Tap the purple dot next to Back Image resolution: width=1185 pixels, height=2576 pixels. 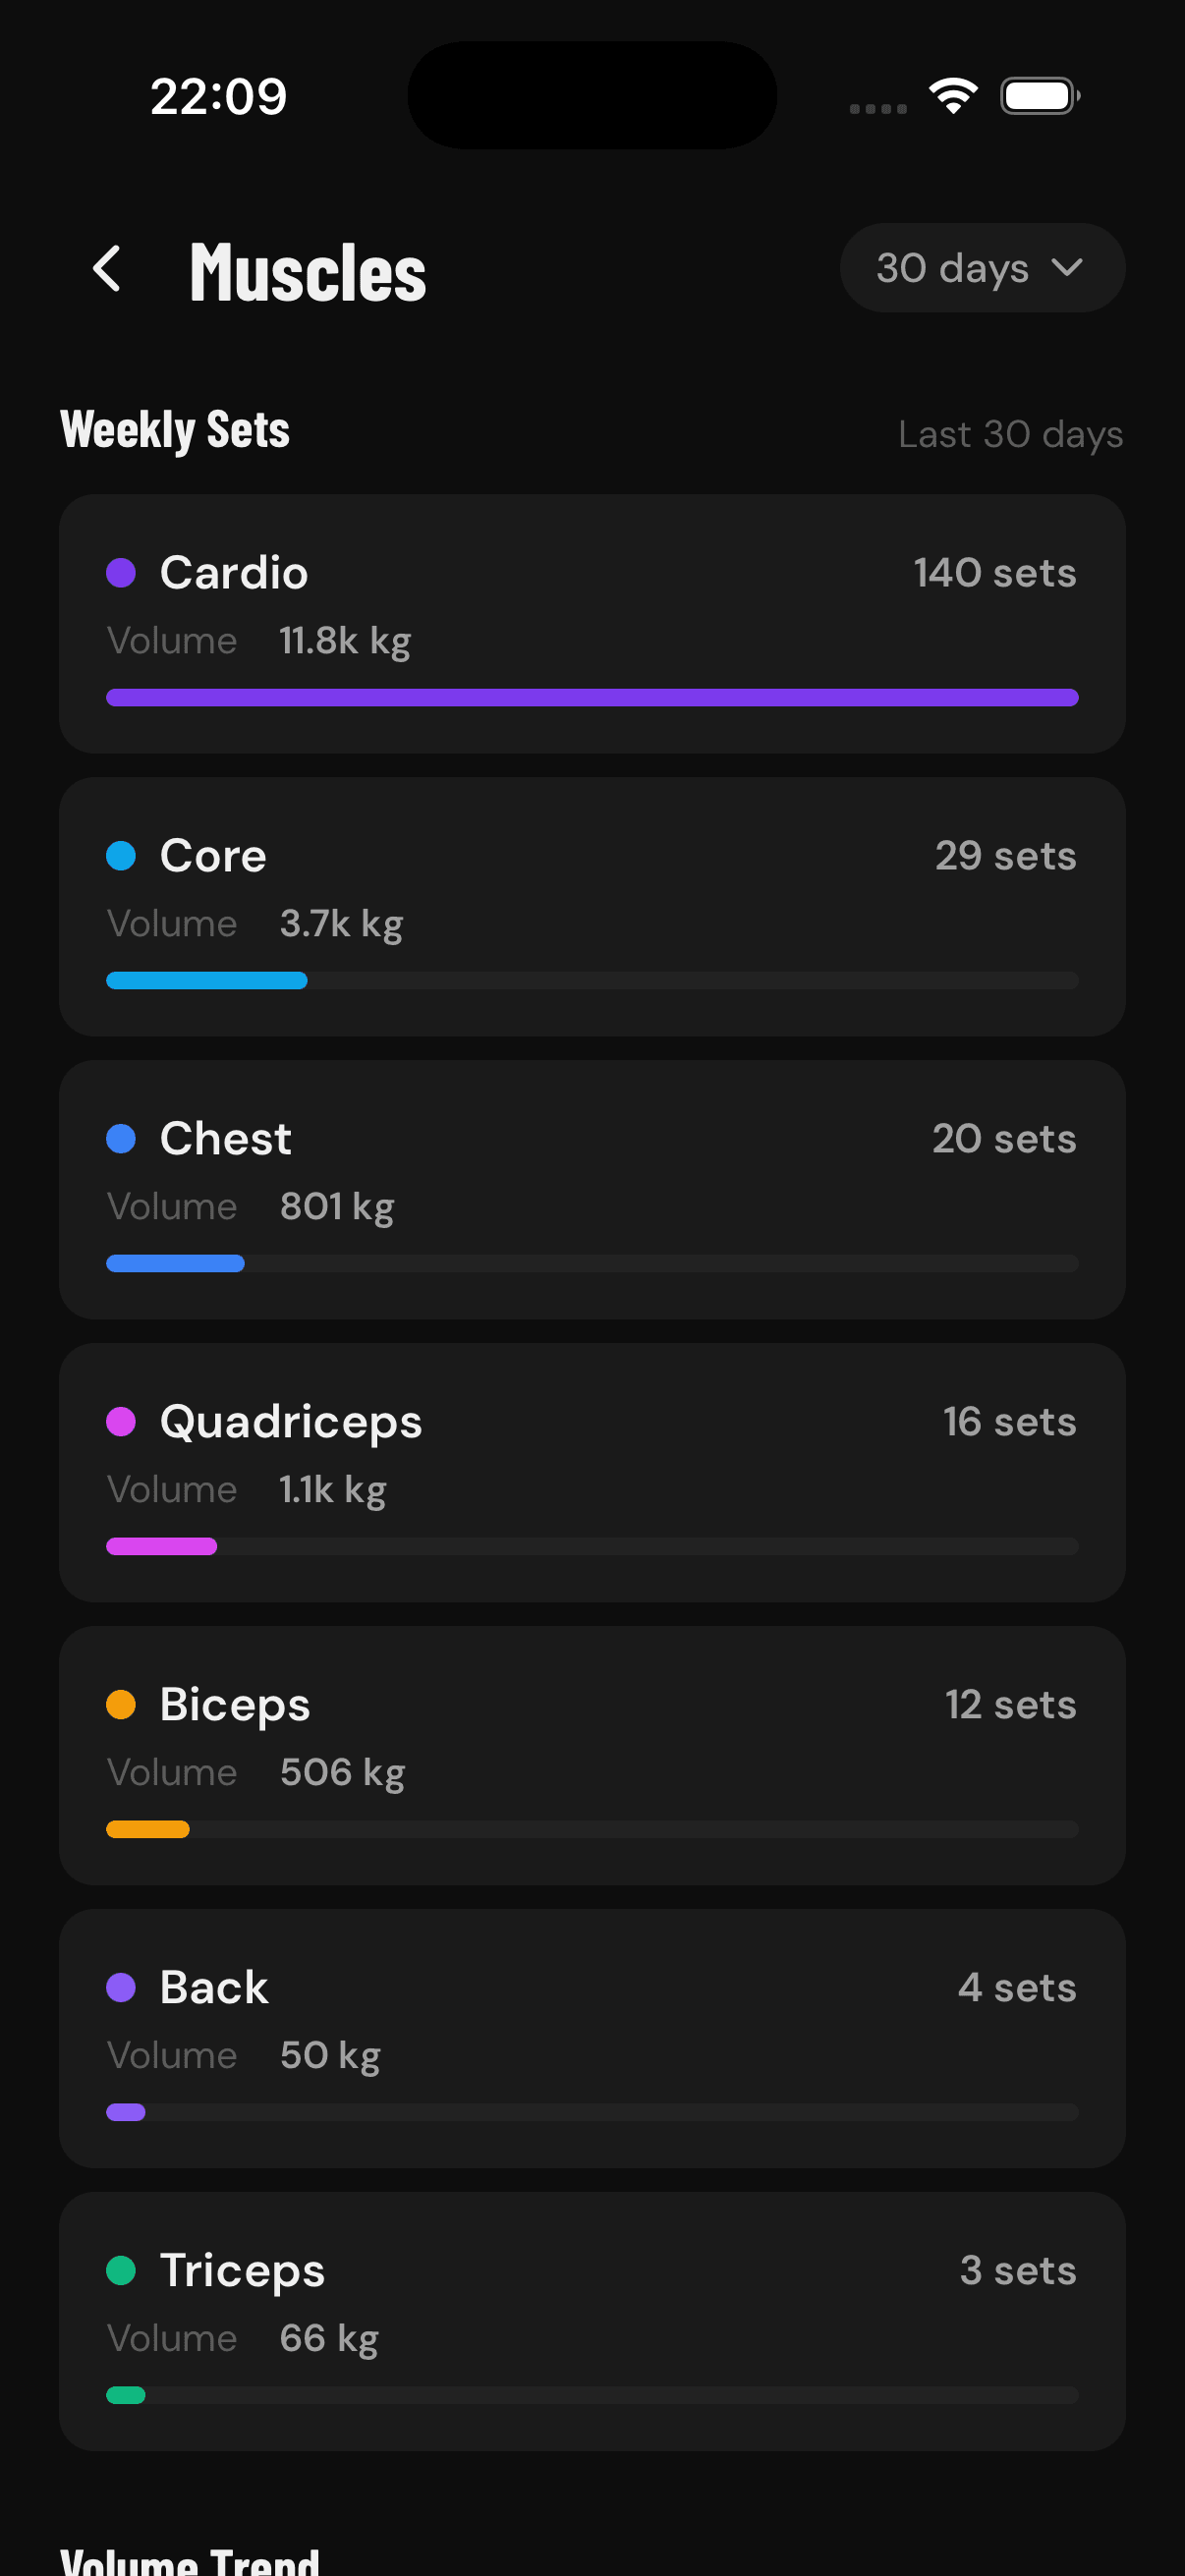click(x=123, y=1987)
